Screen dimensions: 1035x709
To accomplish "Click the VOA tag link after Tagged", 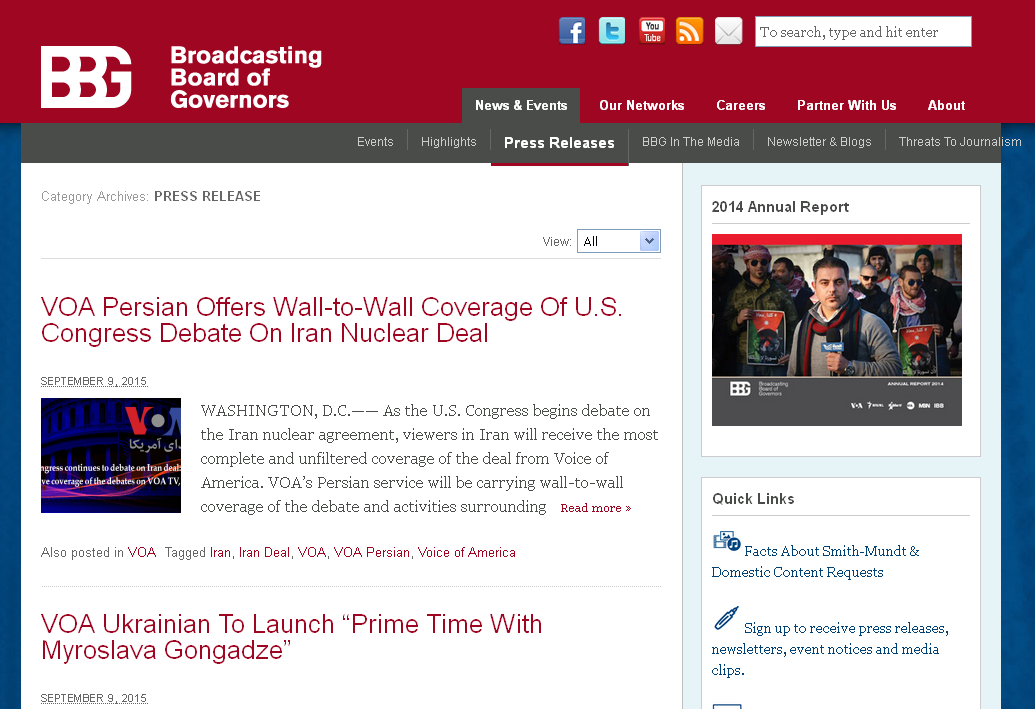I will pos(312,553).
